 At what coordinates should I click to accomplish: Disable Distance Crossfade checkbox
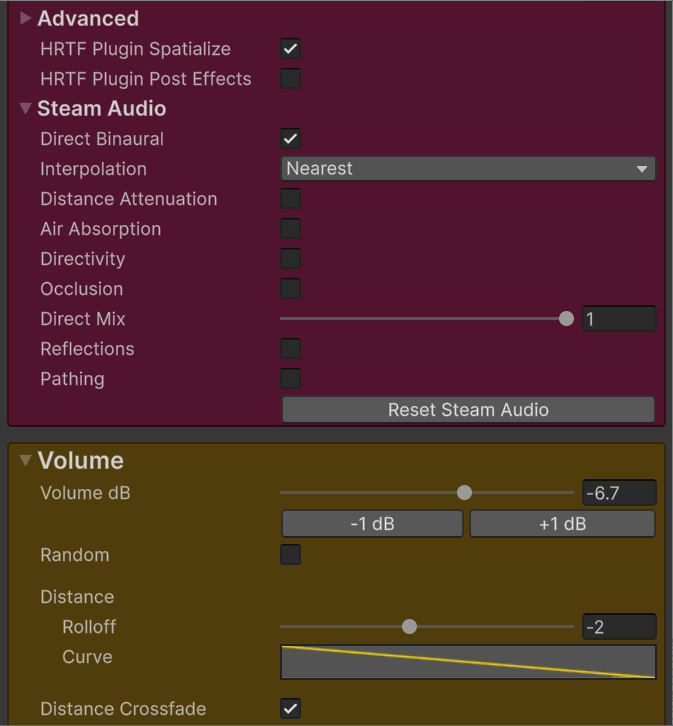291,709
